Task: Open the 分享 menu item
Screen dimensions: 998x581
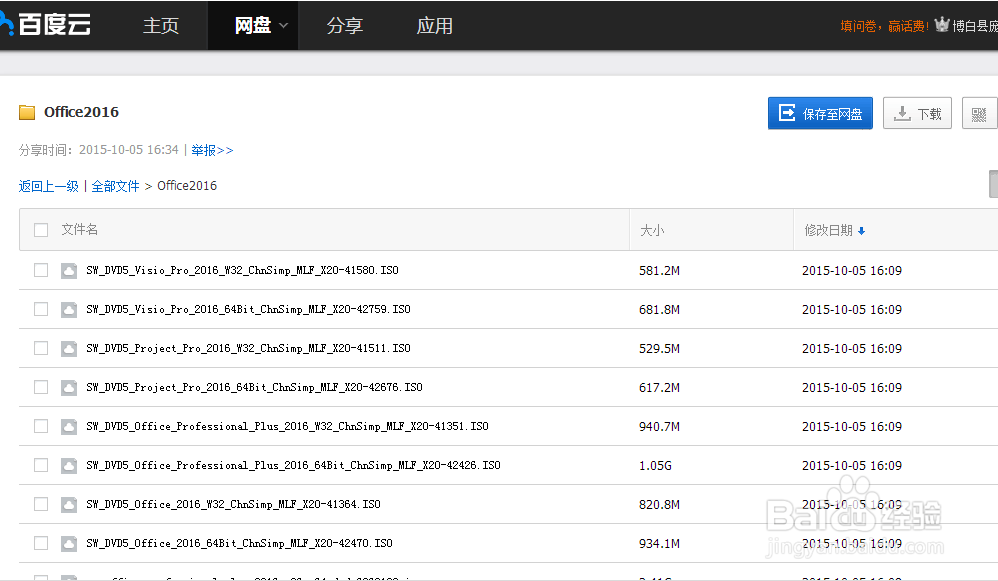Action: click(345, 25)
